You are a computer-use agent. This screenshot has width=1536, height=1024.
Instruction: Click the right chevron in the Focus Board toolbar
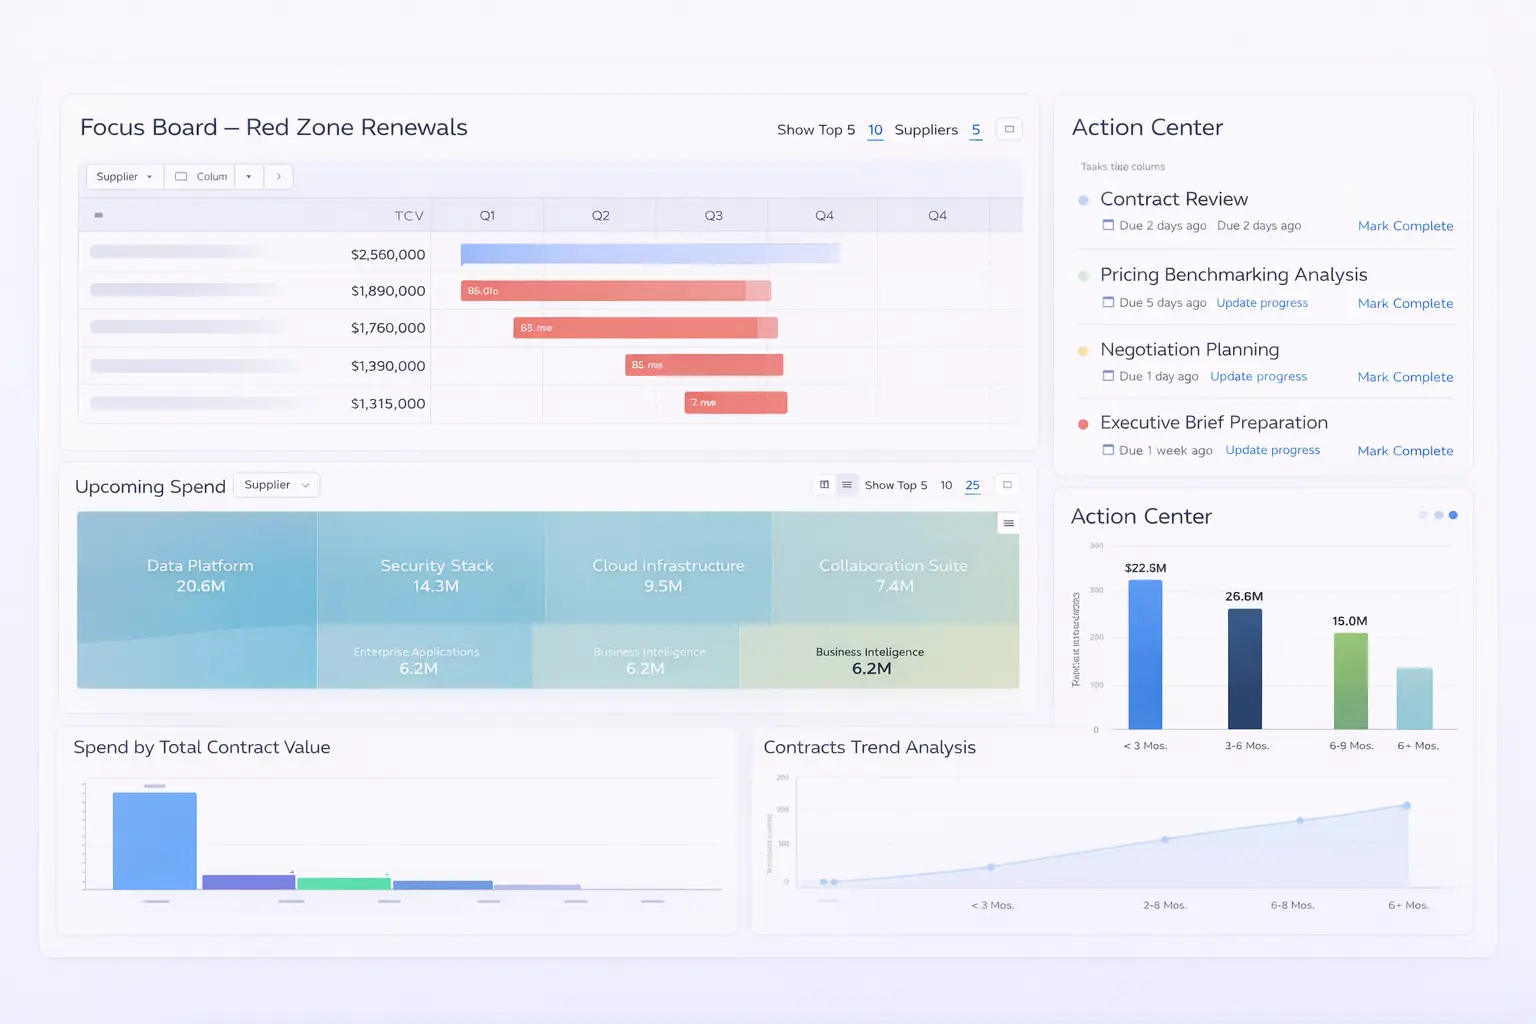click(278, 177)
